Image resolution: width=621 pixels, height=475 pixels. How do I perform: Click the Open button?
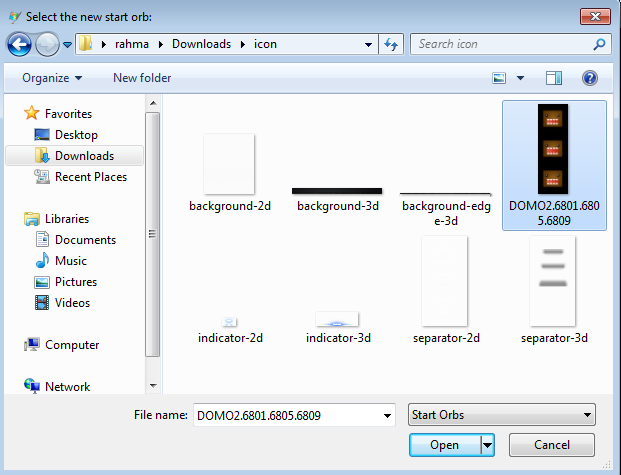tap(445, 445)
